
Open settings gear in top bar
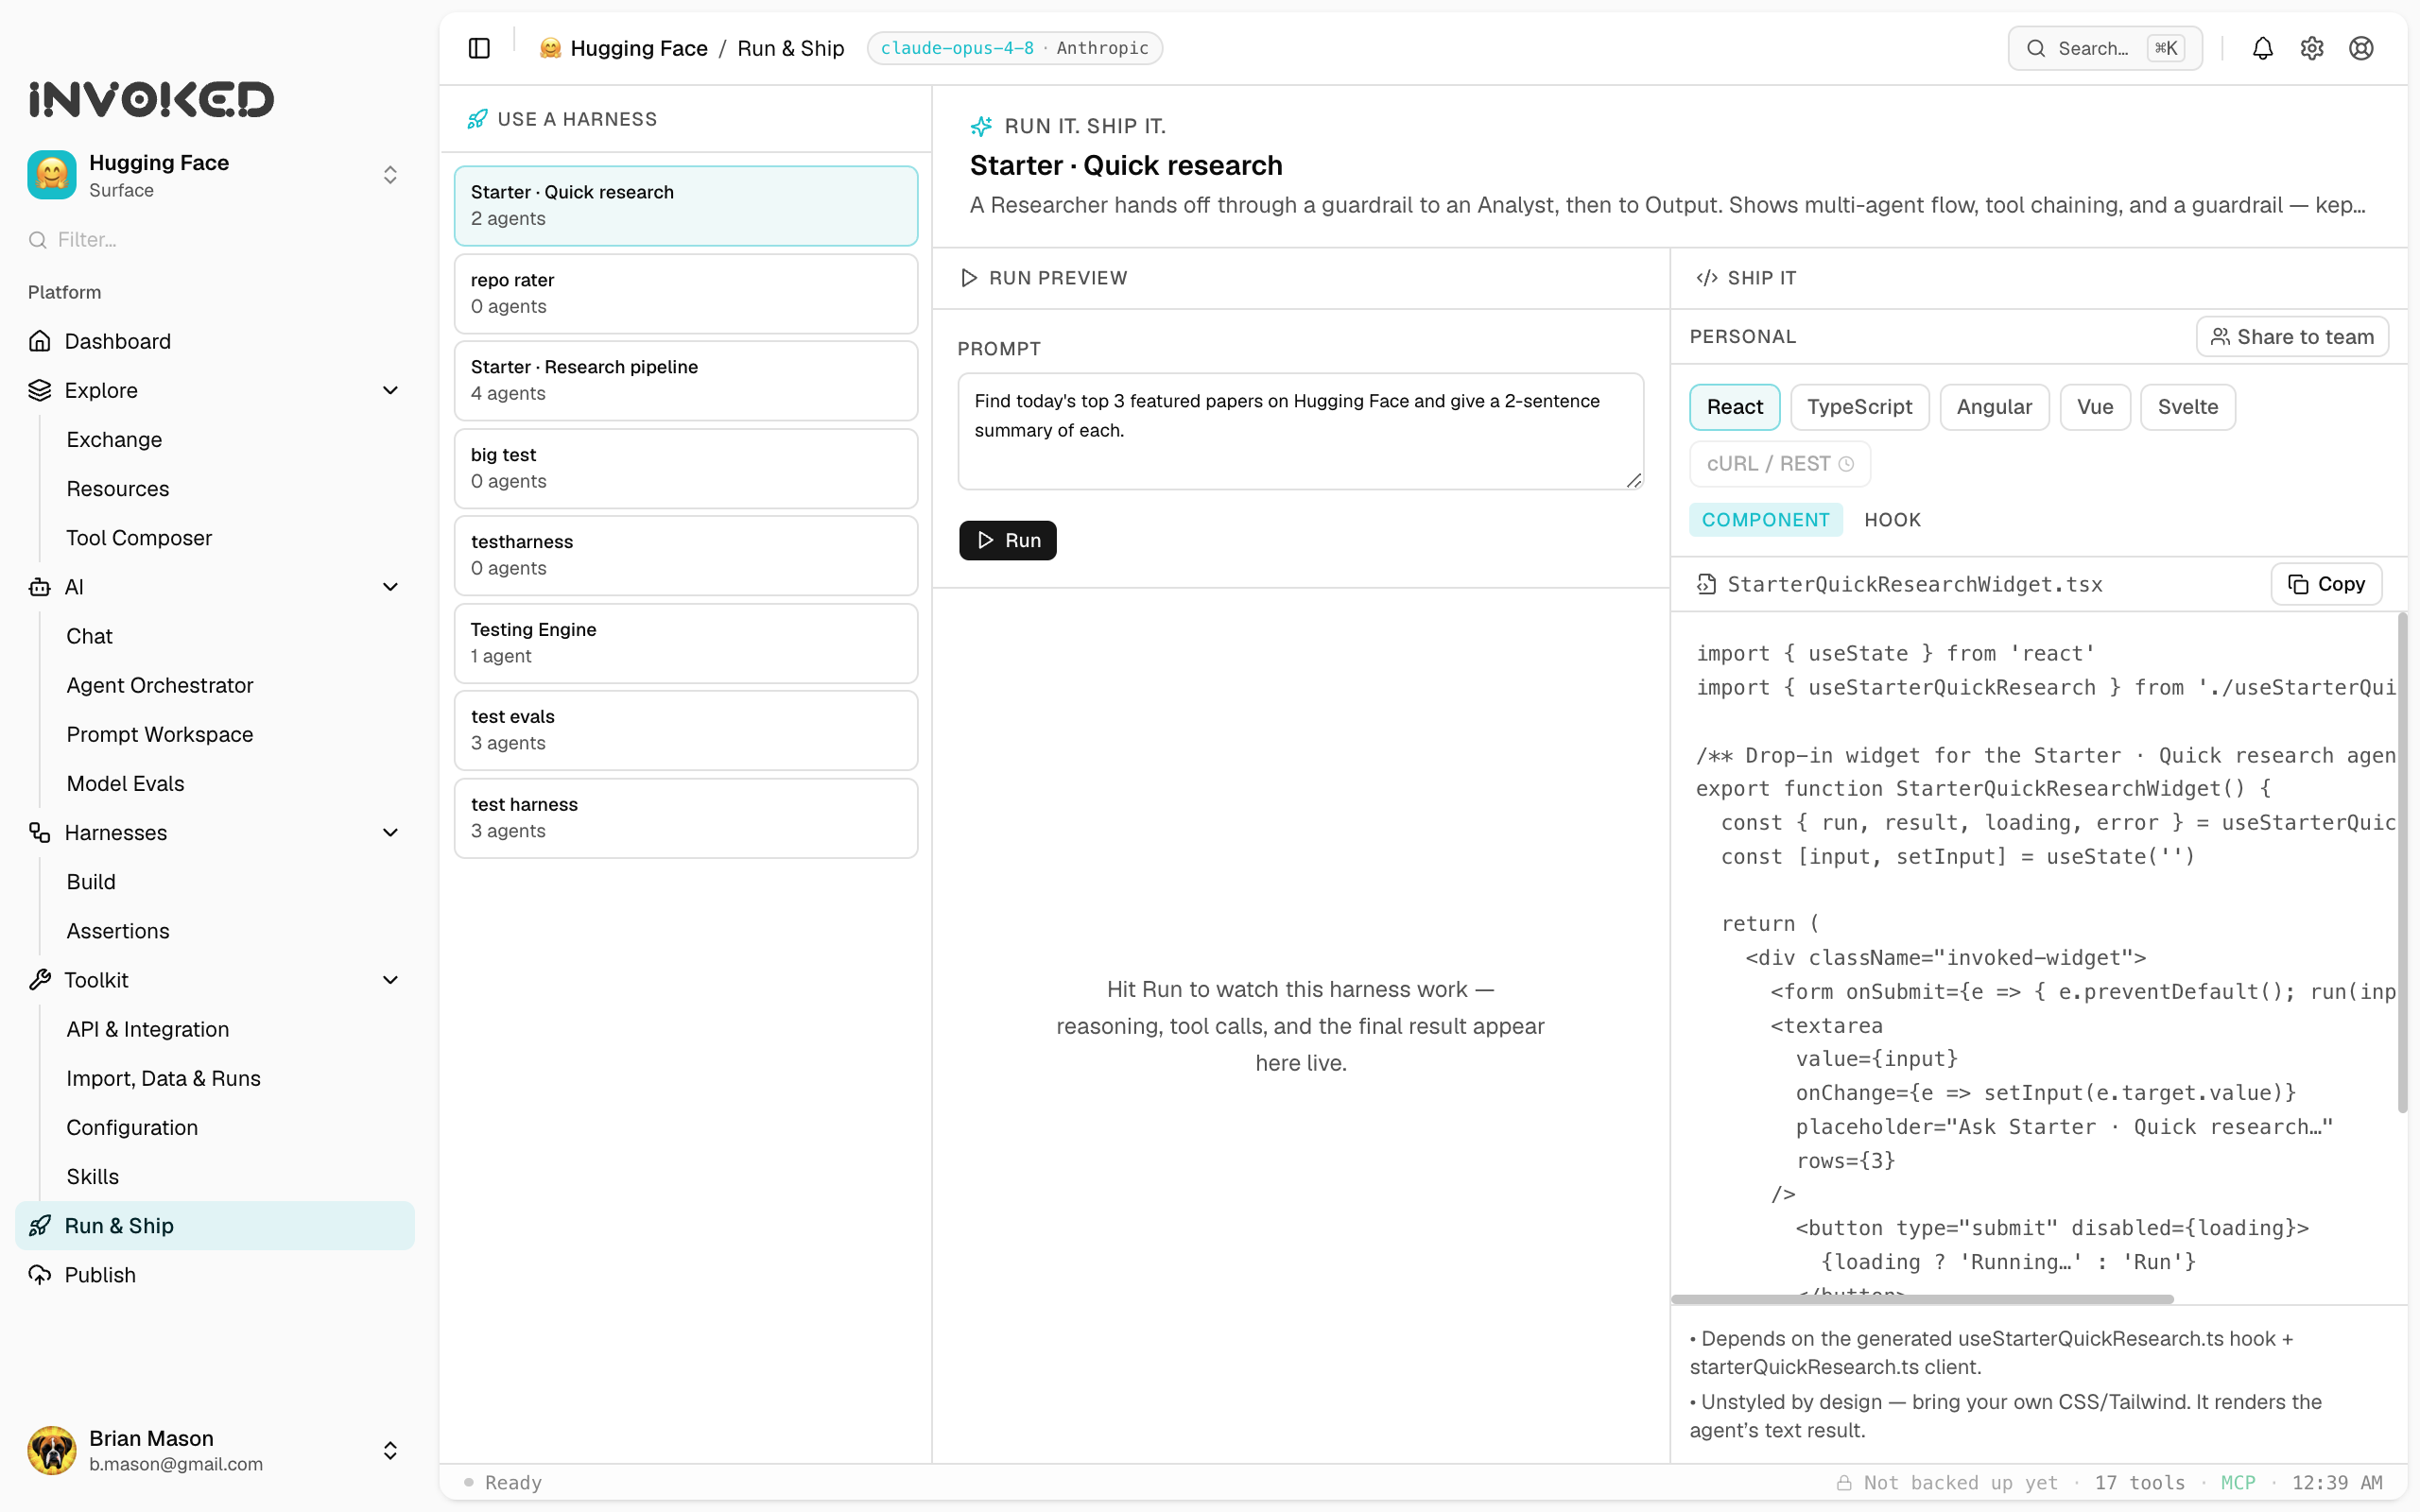(x=2311, y=48)
